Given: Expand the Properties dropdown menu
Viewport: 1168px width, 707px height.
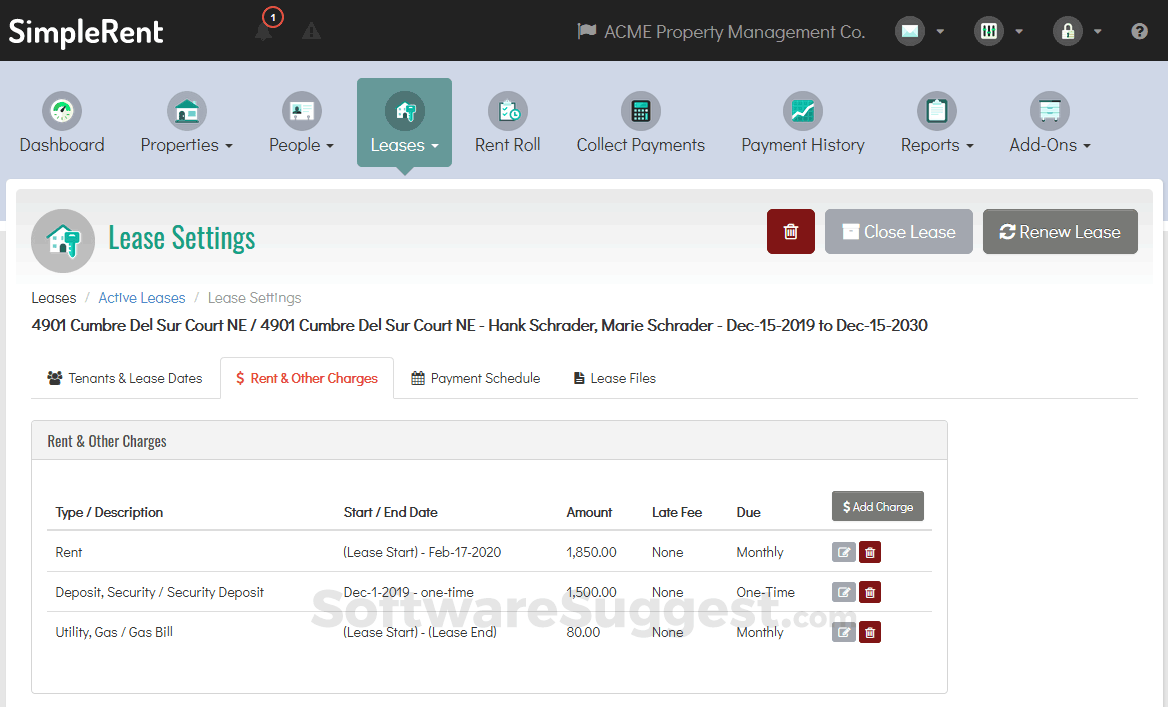Looking at the screenshot, I should (x=186, y=144).
